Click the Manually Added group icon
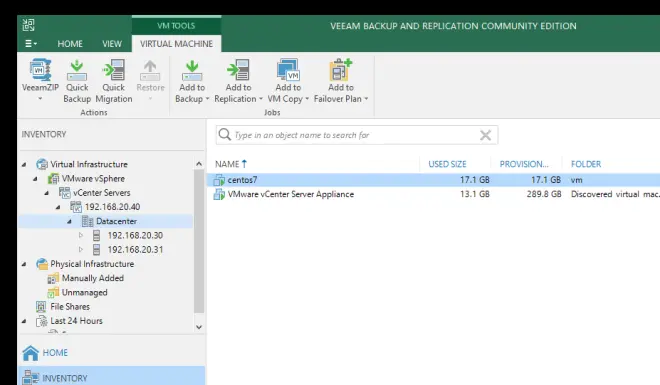Screen dimensions: 660x385 53,278
